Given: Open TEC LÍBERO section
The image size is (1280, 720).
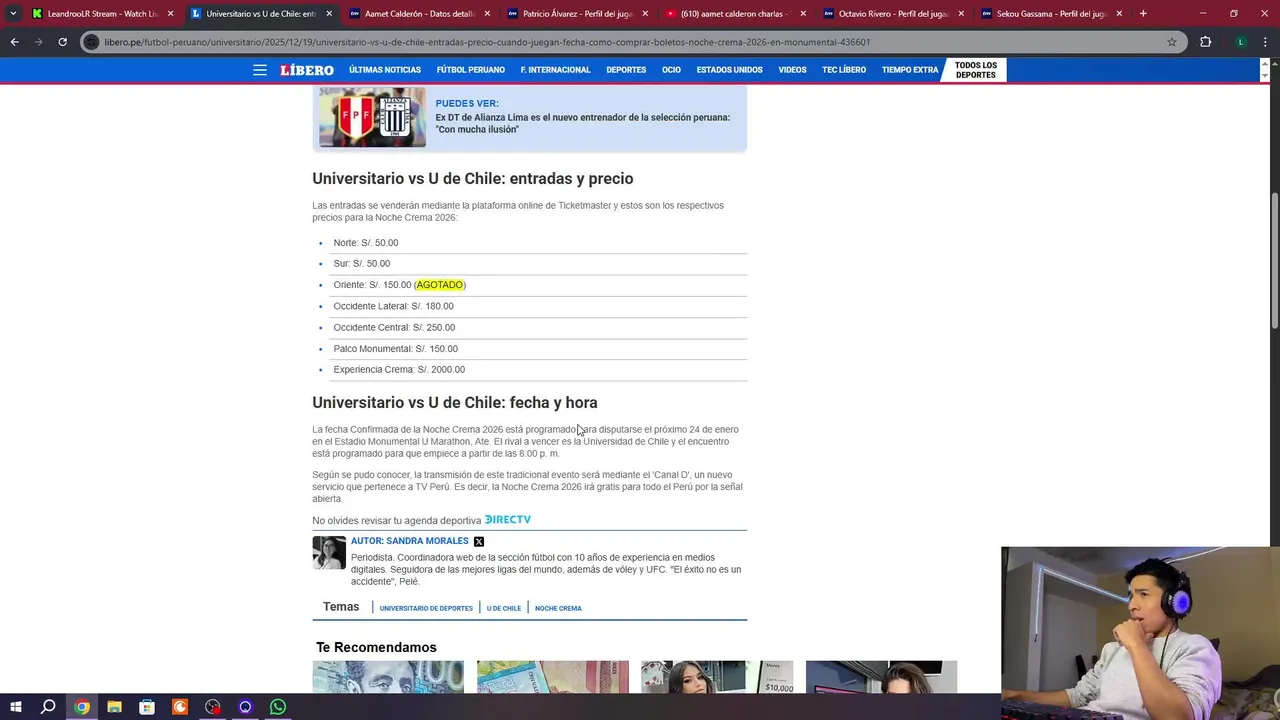Looking at the screenshot, I should [x=844, y=70].
